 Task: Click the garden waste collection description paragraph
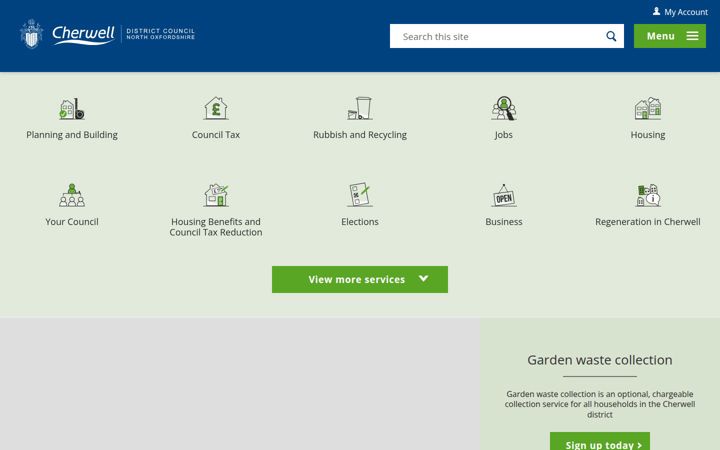coord(600,404)
